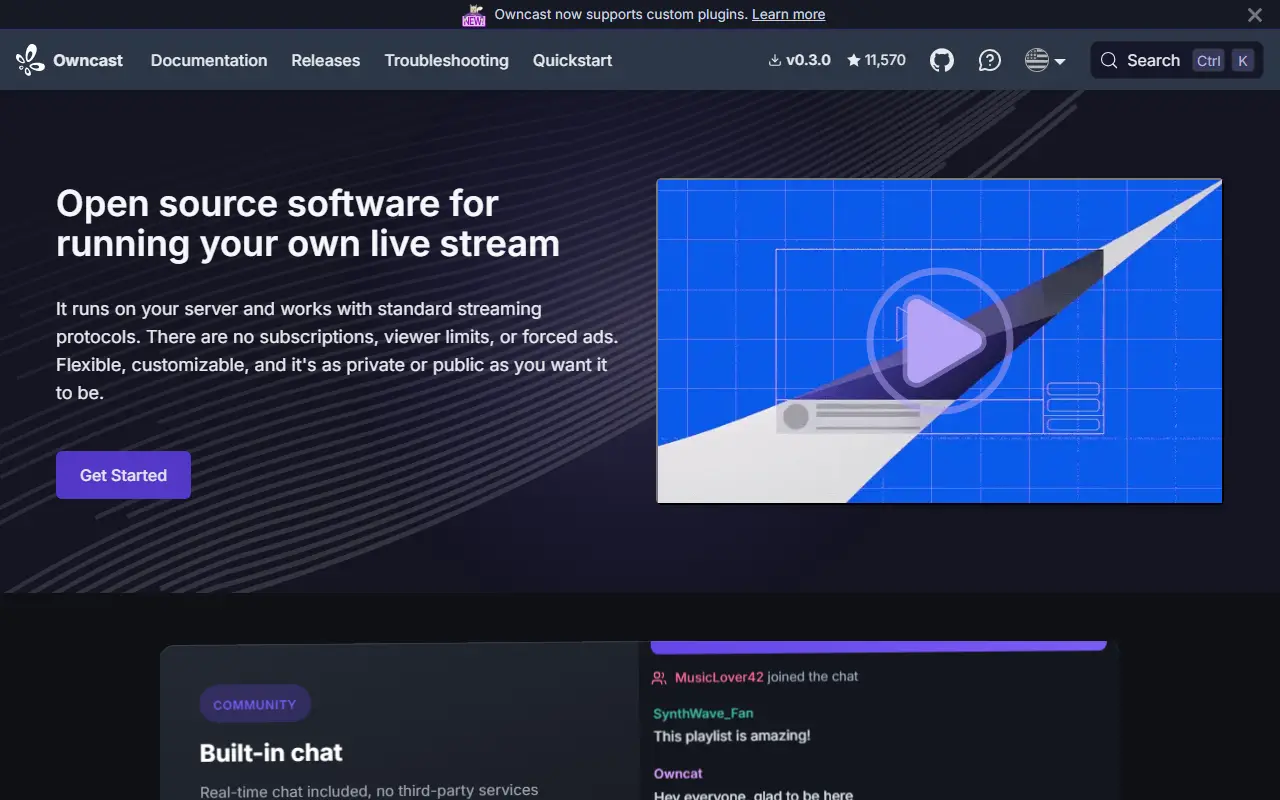Click the user-joined icon beside MusicLover42
The width and height of the screenshot is (1280, 800).
659,677
